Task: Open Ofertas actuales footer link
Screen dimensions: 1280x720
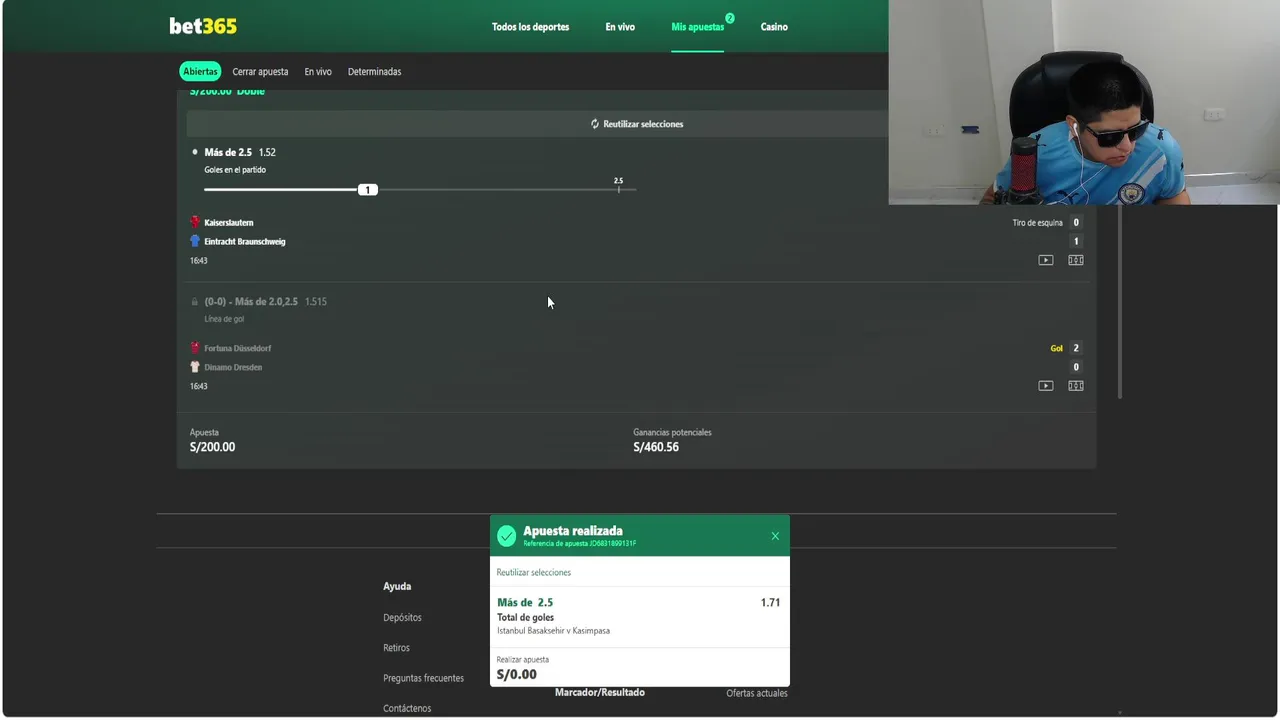Action: pos(757,693)
